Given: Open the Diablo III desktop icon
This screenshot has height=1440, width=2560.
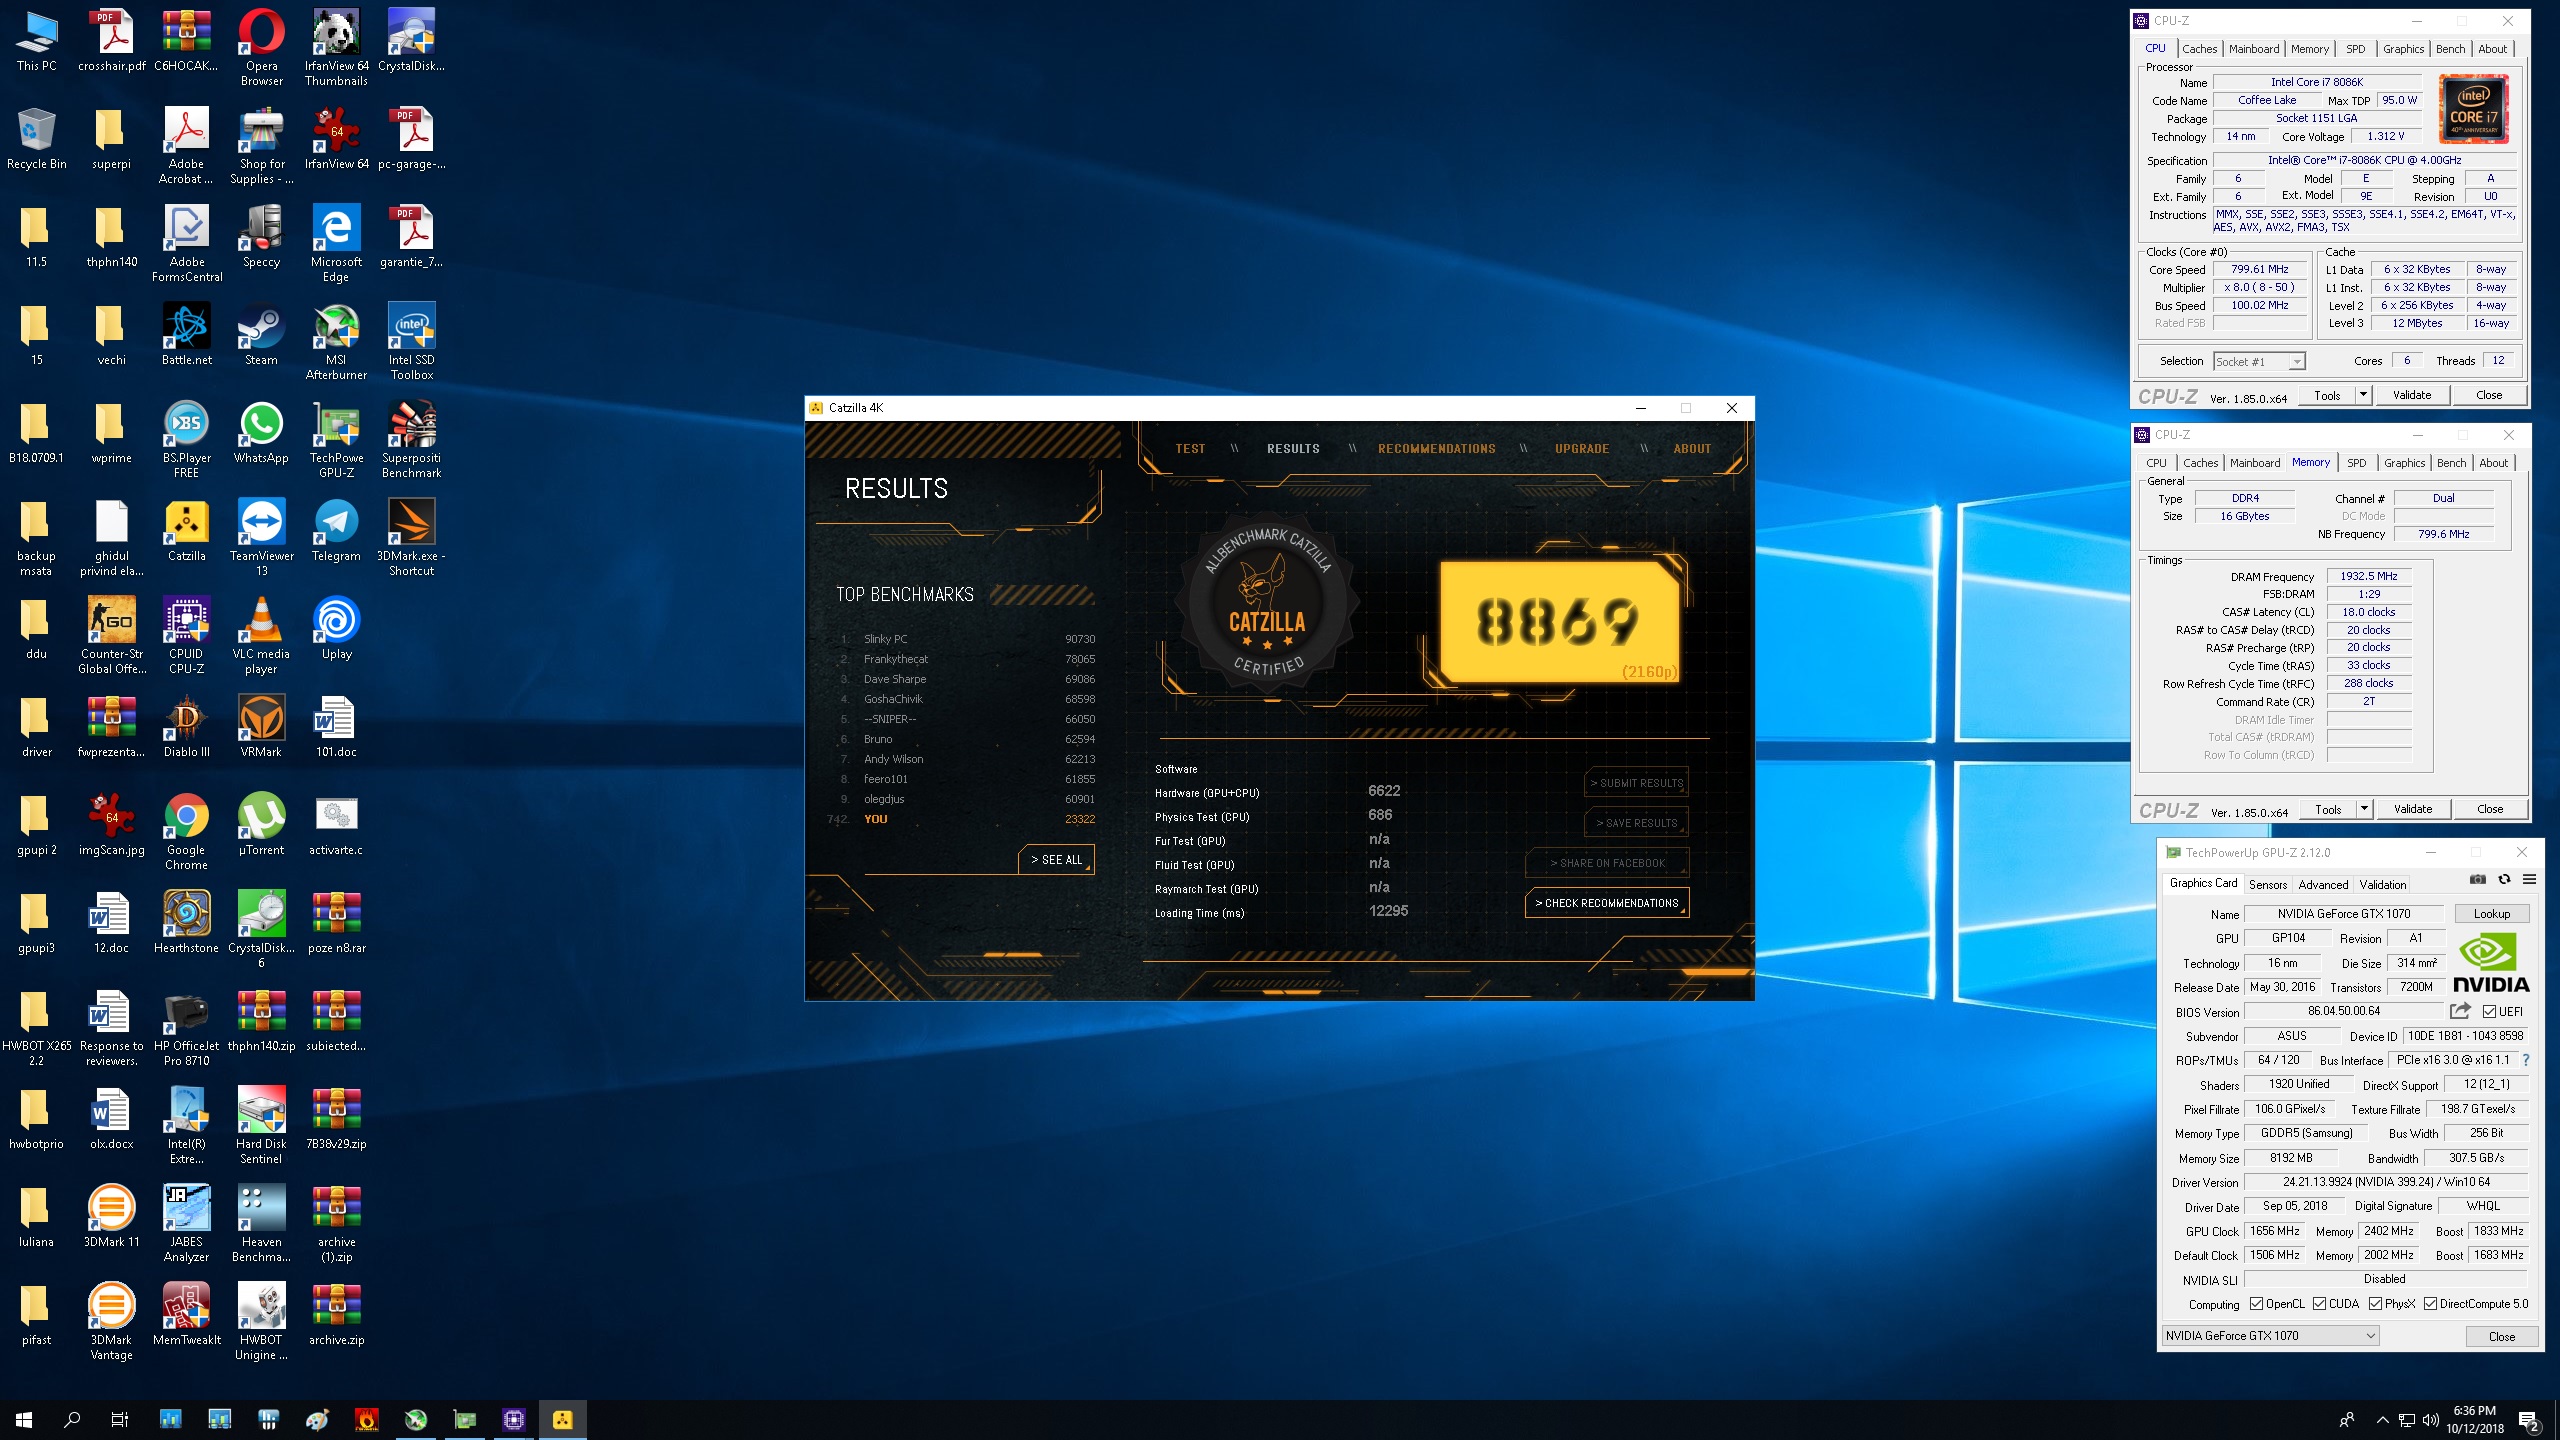Looking at the screenshot, I should click(186, 727).
